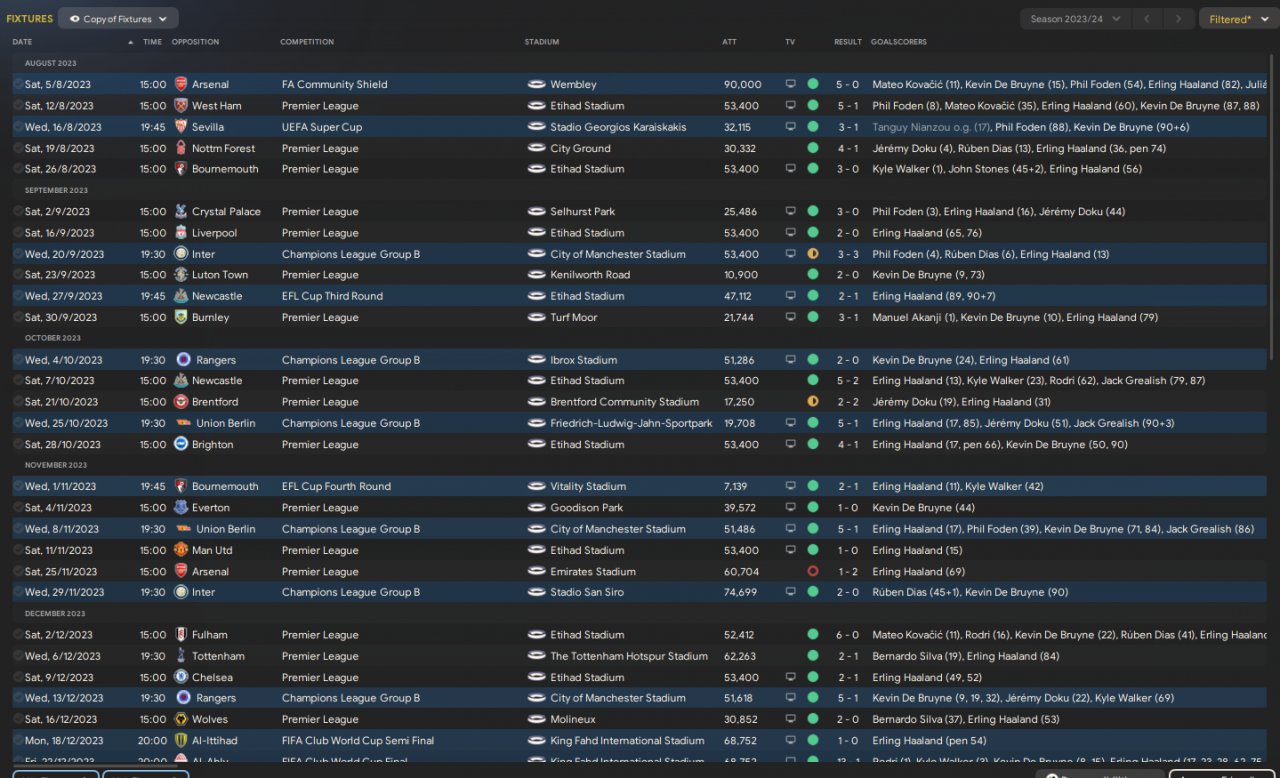This screenshot has height=778, width=1280.
Task: Sort fixtures by the Time column header
Action: [152, 42]
